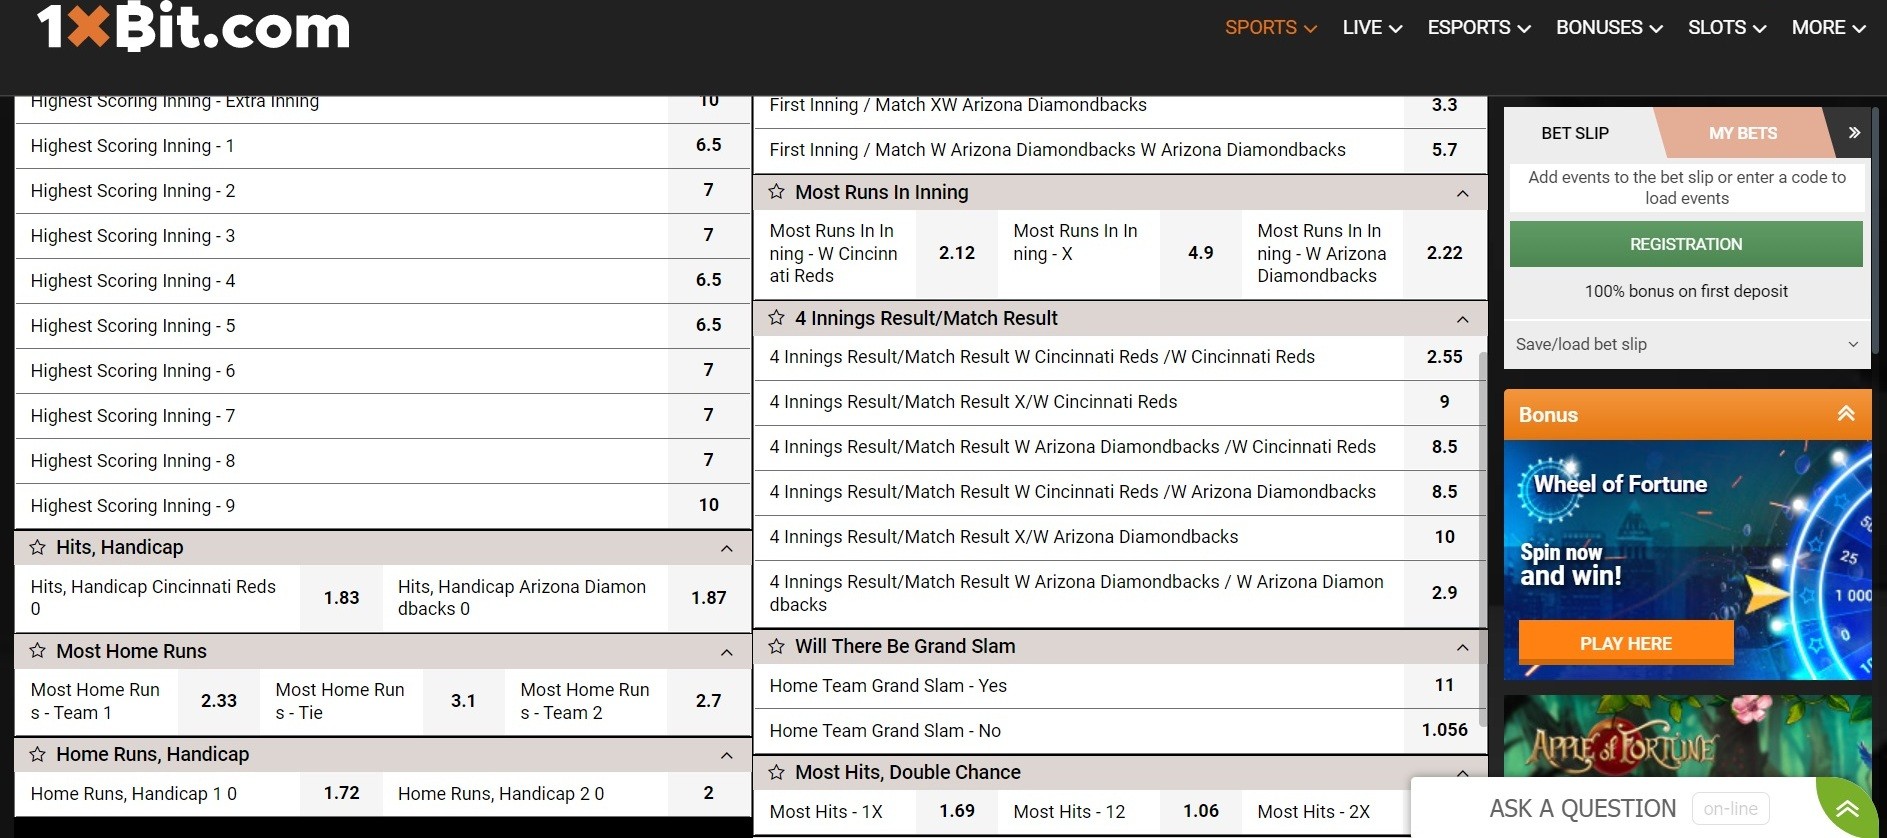The width and height of the screenshot is (1887, 838).
Task: Favorite the Hits, Handicap market star
Action: click(x=37, y=547)
